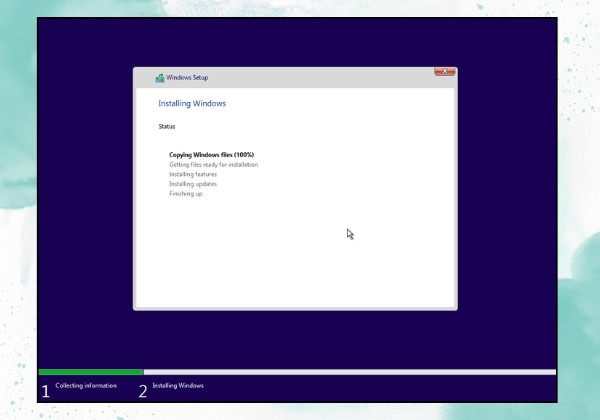Select 'Finishing up' status line
This screenshot has height=420, width=600.
click(x=186, y=194)
